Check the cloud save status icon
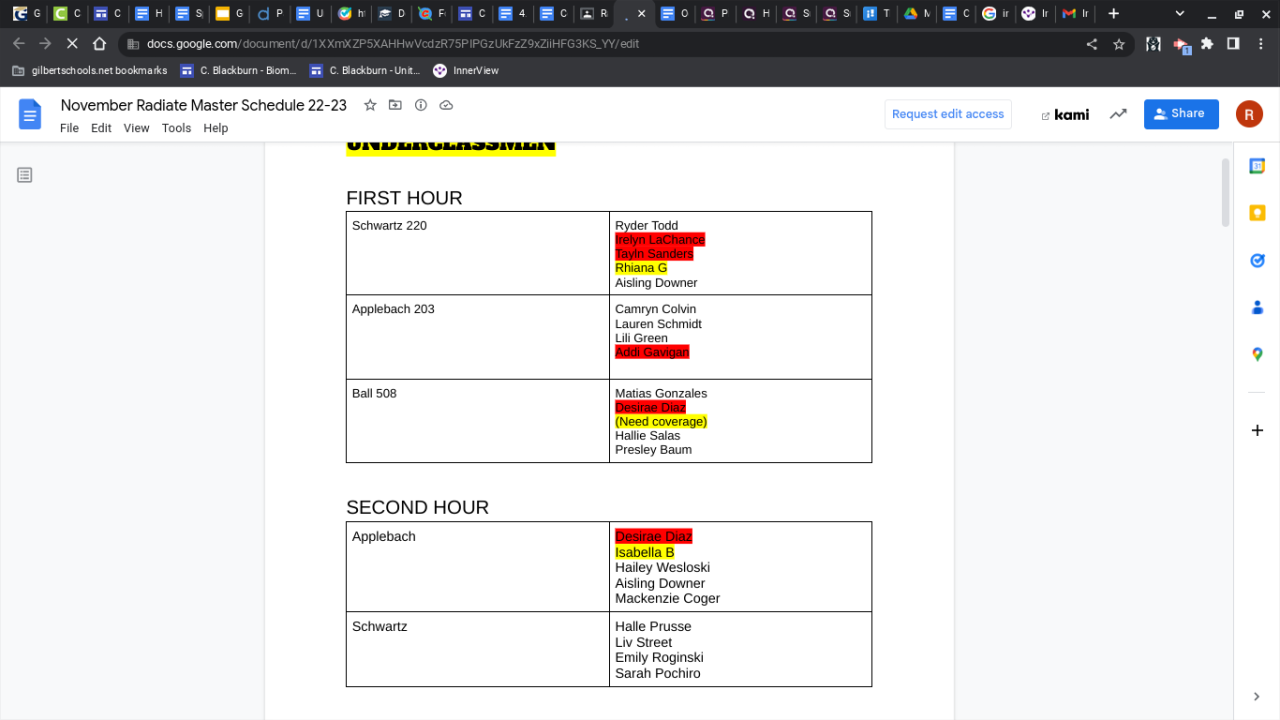The image size is (1280, 720). (x=446, y=105)
